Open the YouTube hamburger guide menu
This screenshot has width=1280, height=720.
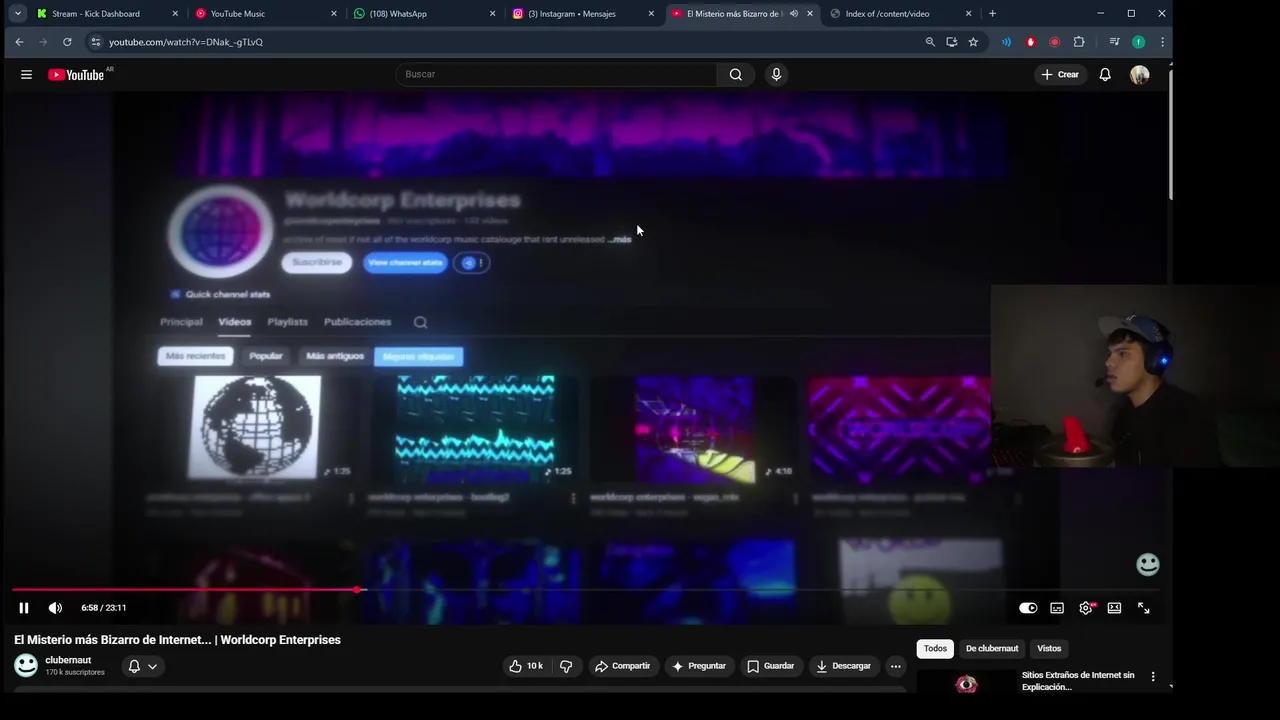tap(27, 74)
